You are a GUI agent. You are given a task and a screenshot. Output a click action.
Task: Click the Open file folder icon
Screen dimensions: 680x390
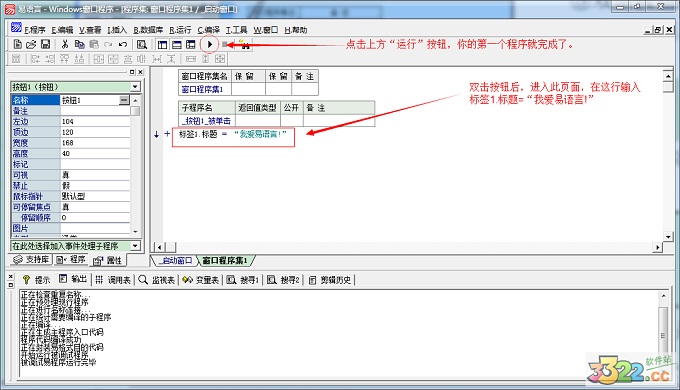tap(31, 44)
